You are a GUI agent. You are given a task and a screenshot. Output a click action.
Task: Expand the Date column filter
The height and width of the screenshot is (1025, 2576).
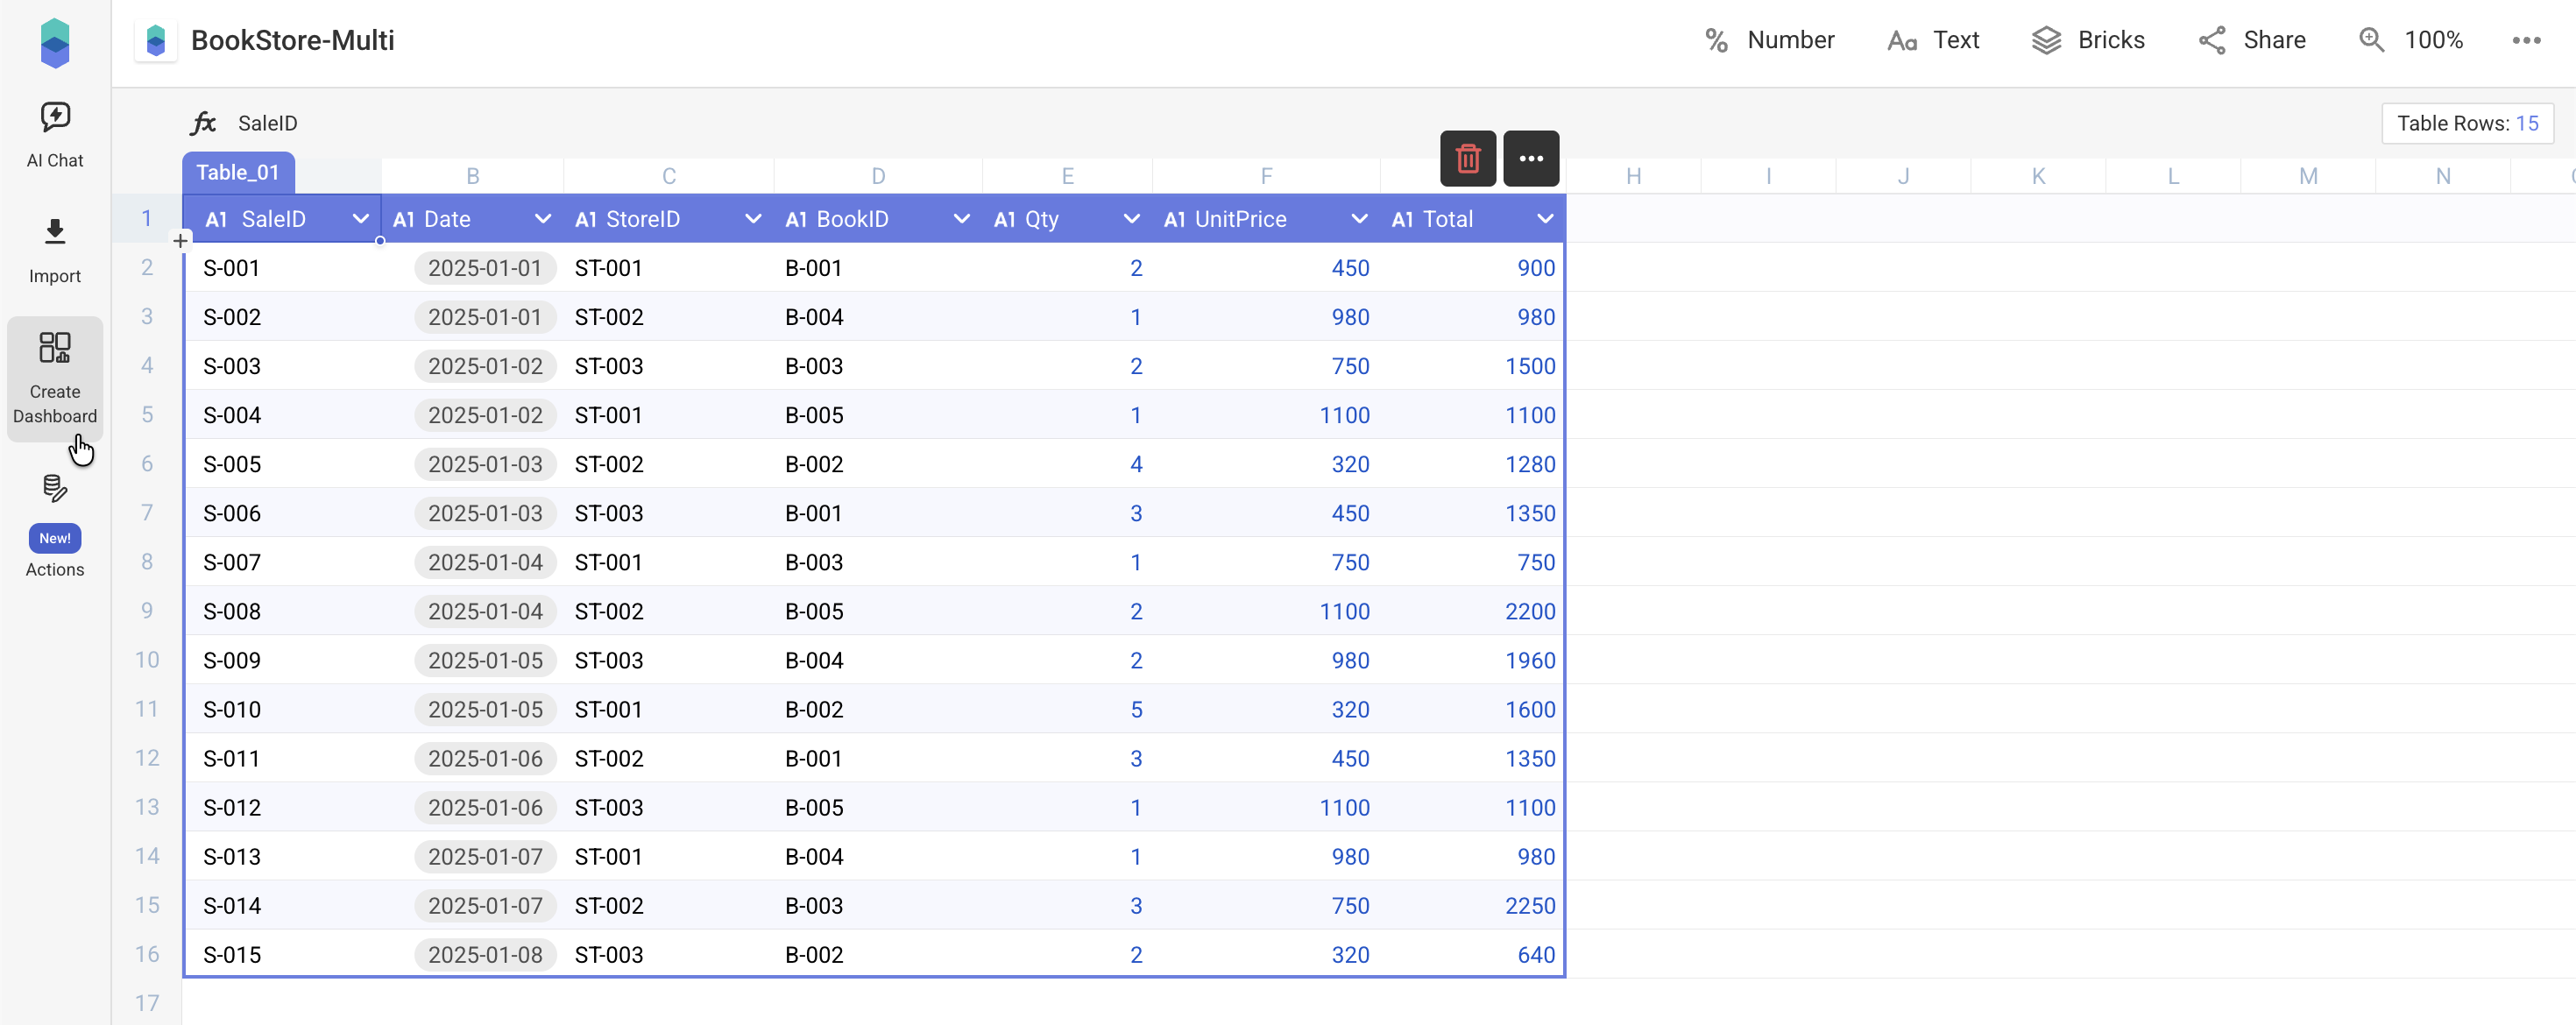click(x=542, y=219)
